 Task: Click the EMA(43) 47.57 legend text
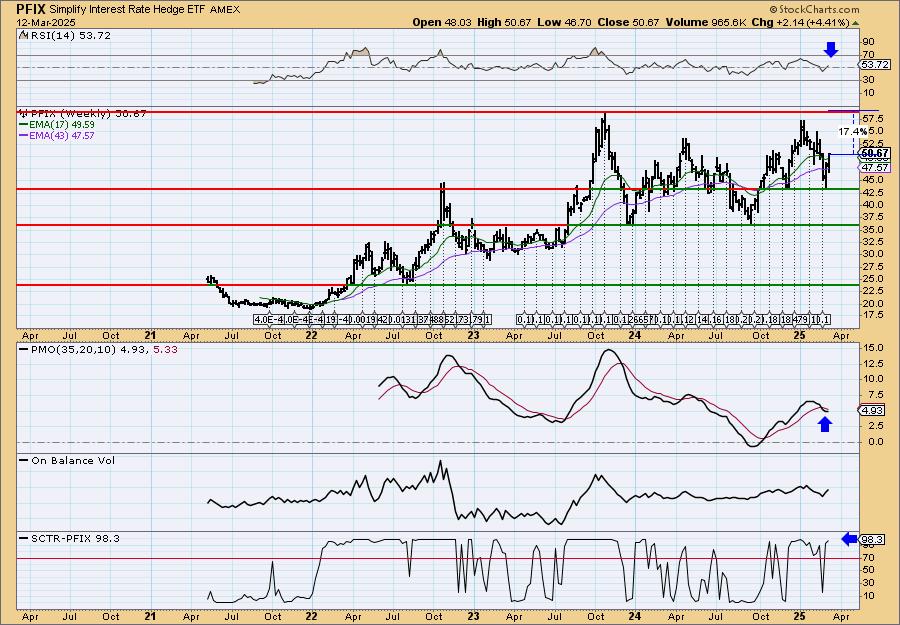[62, 136]
